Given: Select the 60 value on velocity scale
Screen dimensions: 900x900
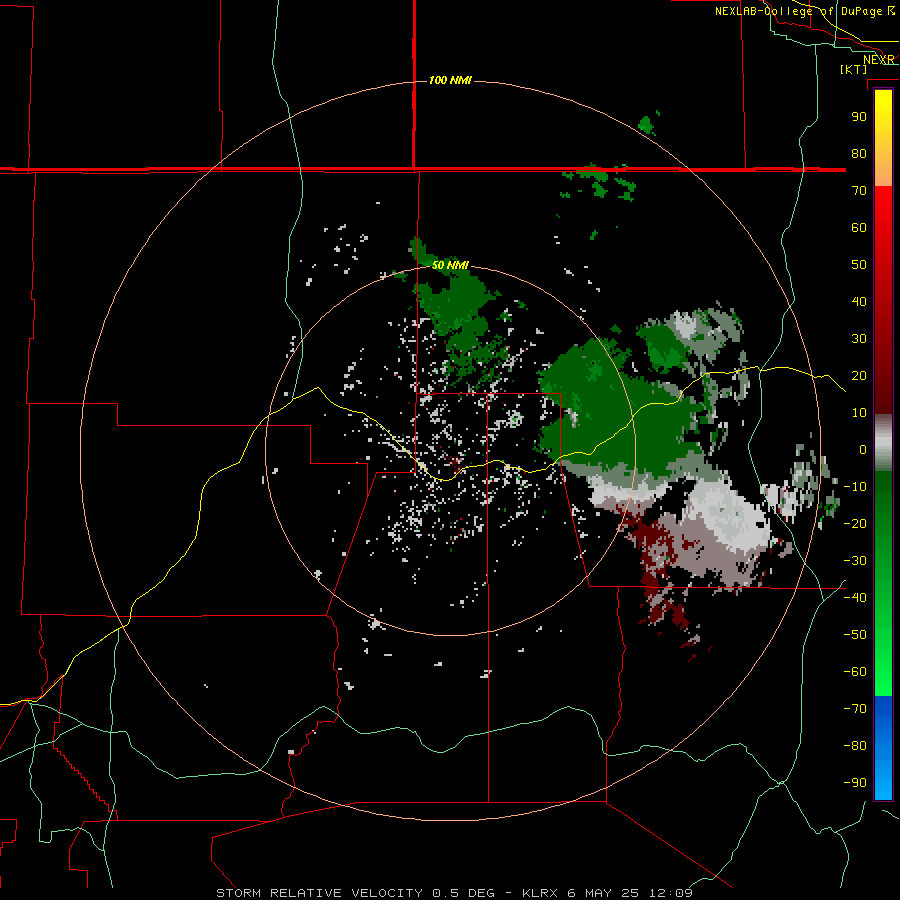Looking at the screenshot, I should (x=859, y=227).
